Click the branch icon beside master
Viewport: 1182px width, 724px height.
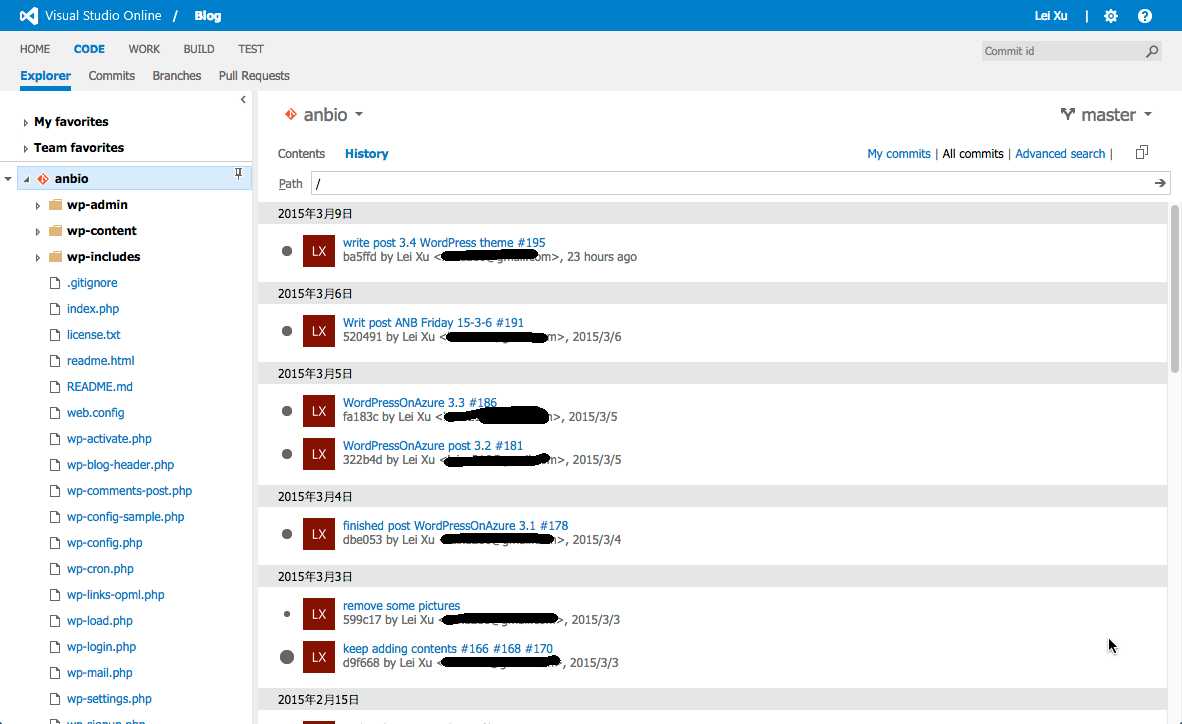click(x=1067, y=114)
